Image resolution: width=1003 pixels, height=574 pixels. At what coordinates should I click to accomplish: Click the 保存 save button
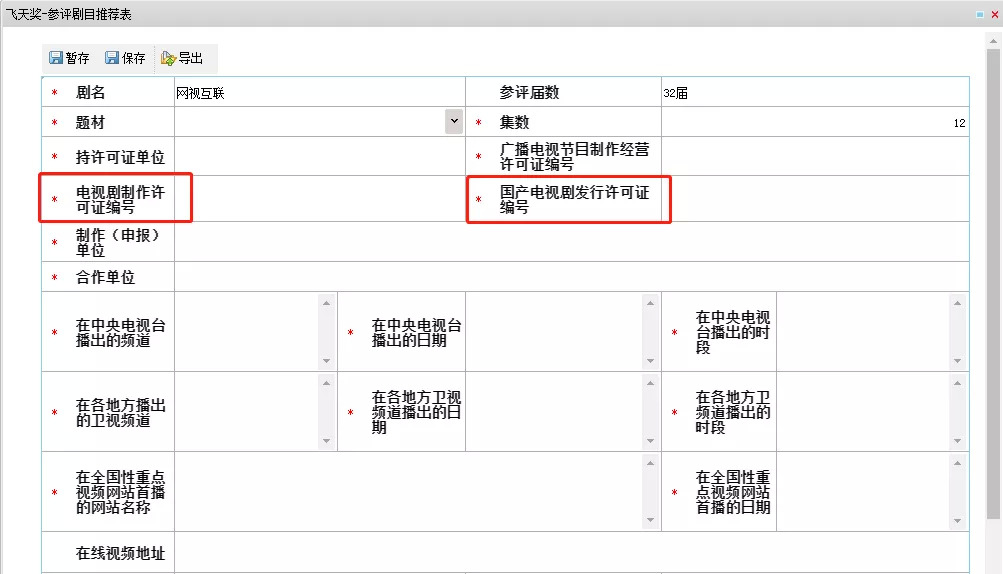pos(125,58)
